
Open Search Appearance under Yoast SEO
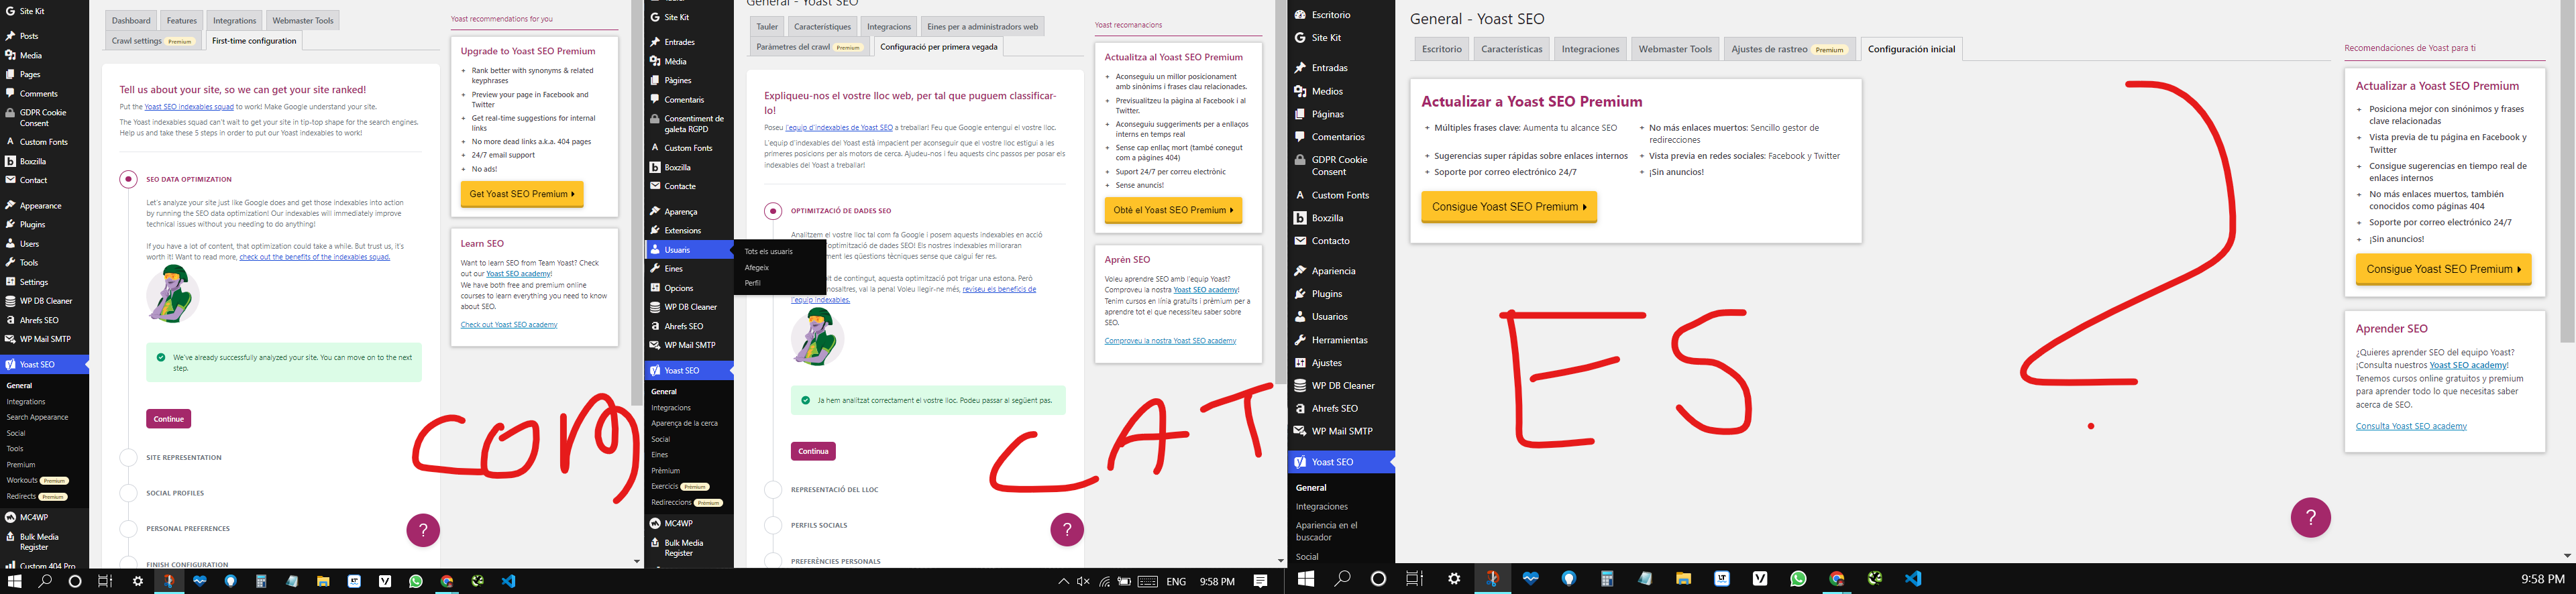pyautogui.click(x=37, y=417)
